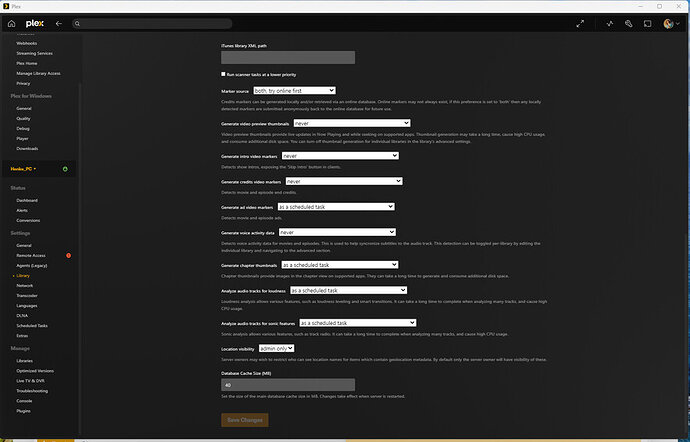This screenshot has width=690, height=442.
Task: Open Scheduled Tasks settings
Action: 32,326
